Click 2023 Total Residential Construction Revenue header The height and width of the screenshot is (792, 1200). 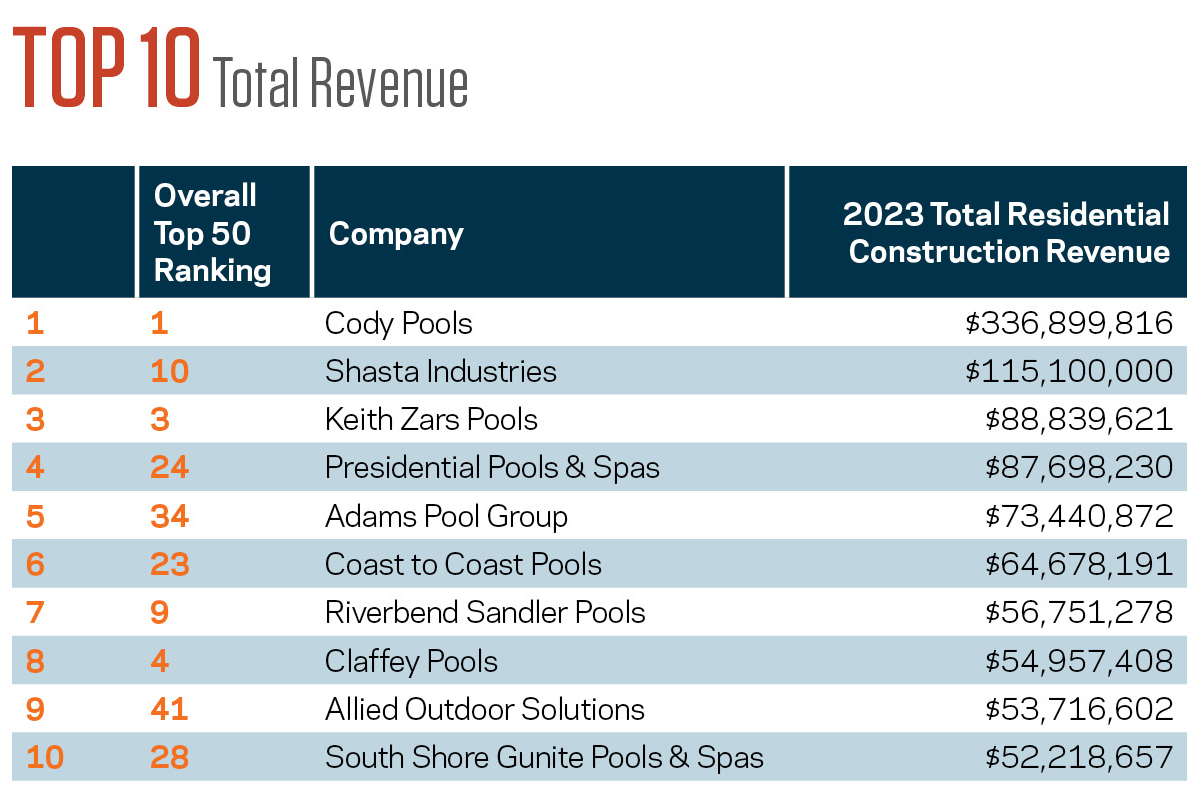[1007, 233]
